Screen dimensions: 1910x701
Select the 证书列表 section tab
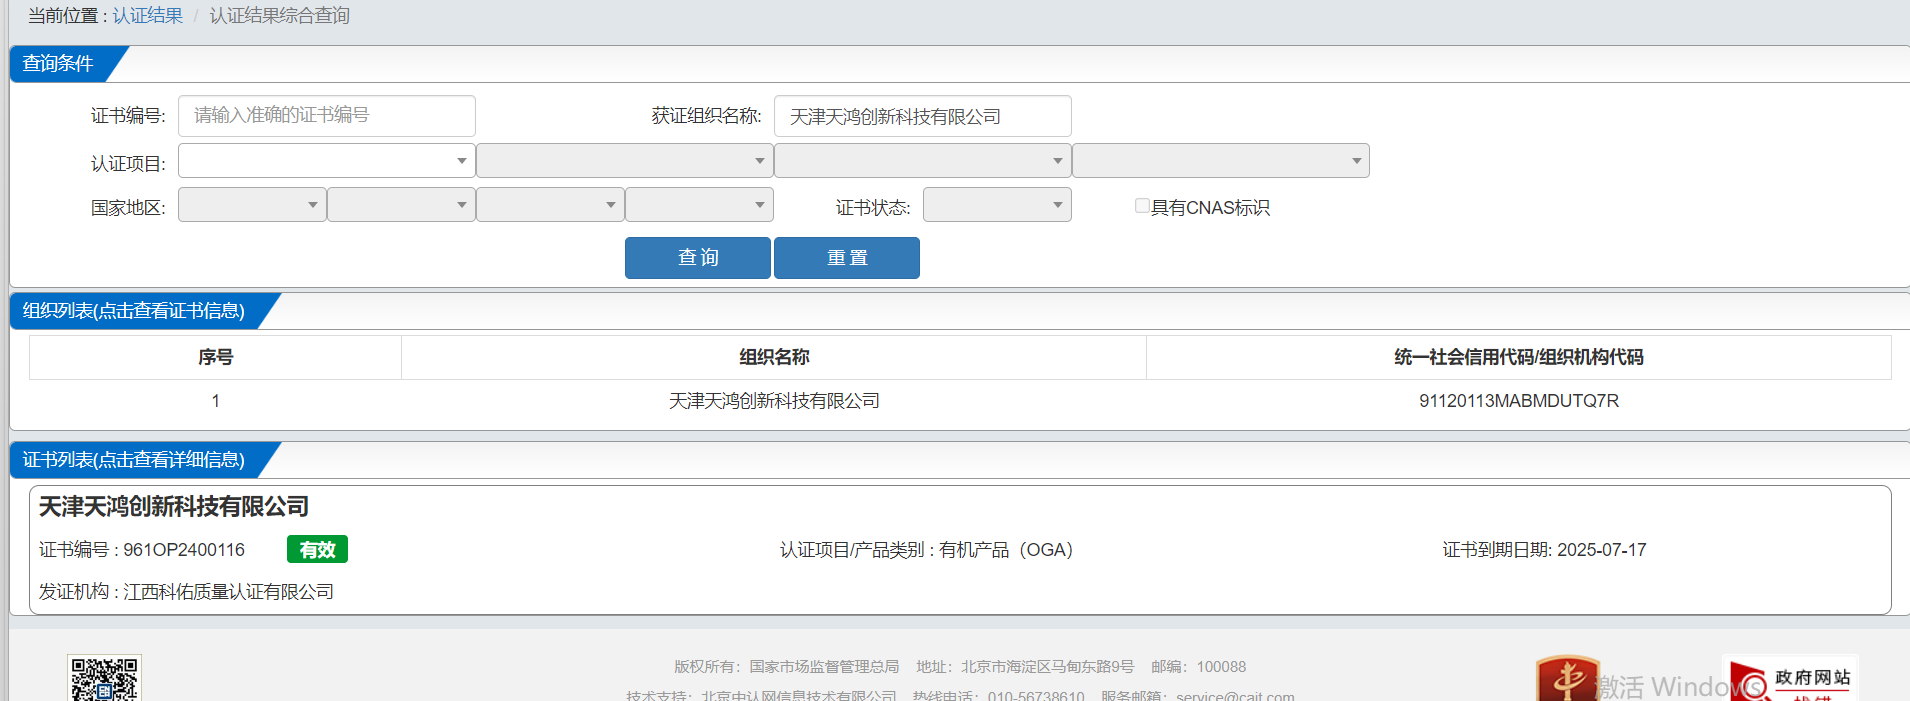pyautogui.click(x=134, y=460)
